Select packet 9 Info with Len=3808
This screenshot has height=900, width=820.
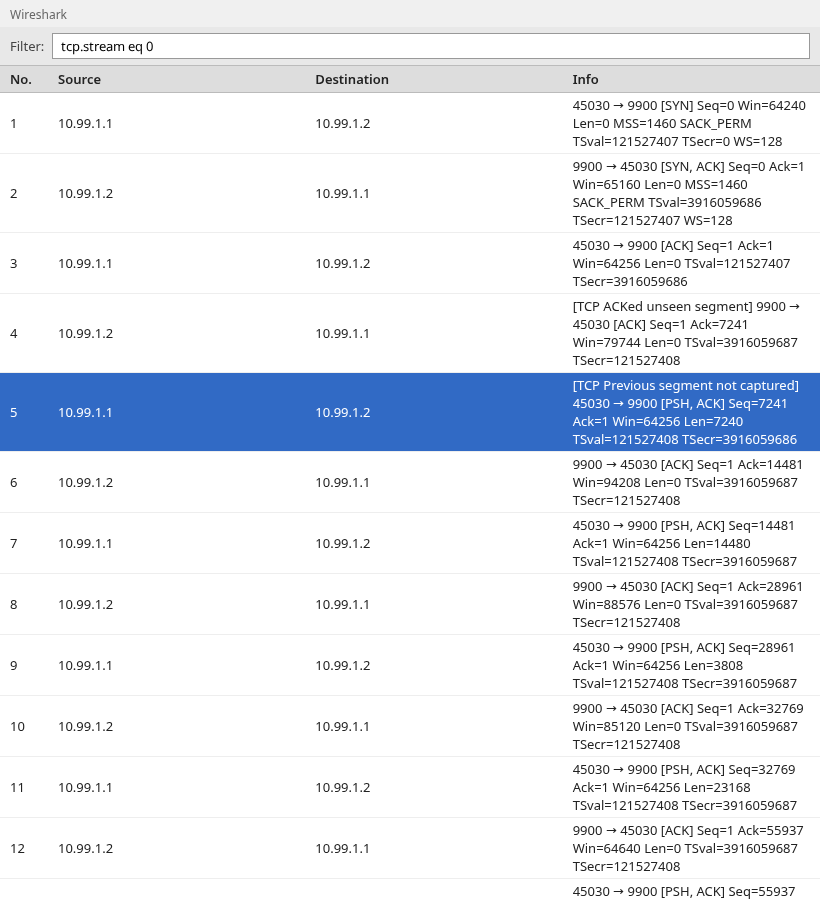click(685, 665)
